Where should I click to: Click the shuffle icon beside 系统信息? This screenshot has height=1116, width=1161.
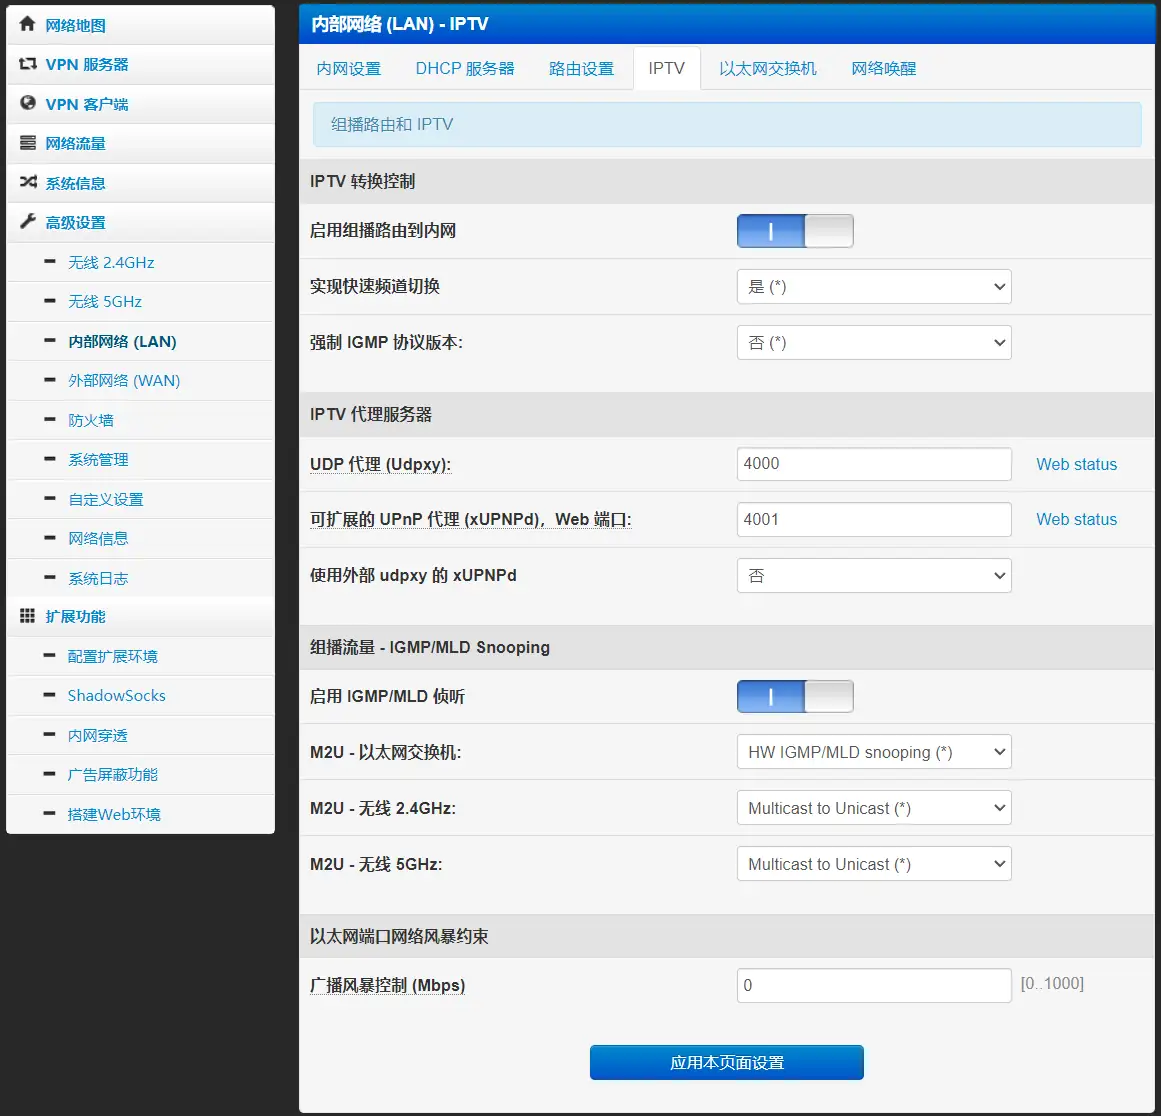27,182
